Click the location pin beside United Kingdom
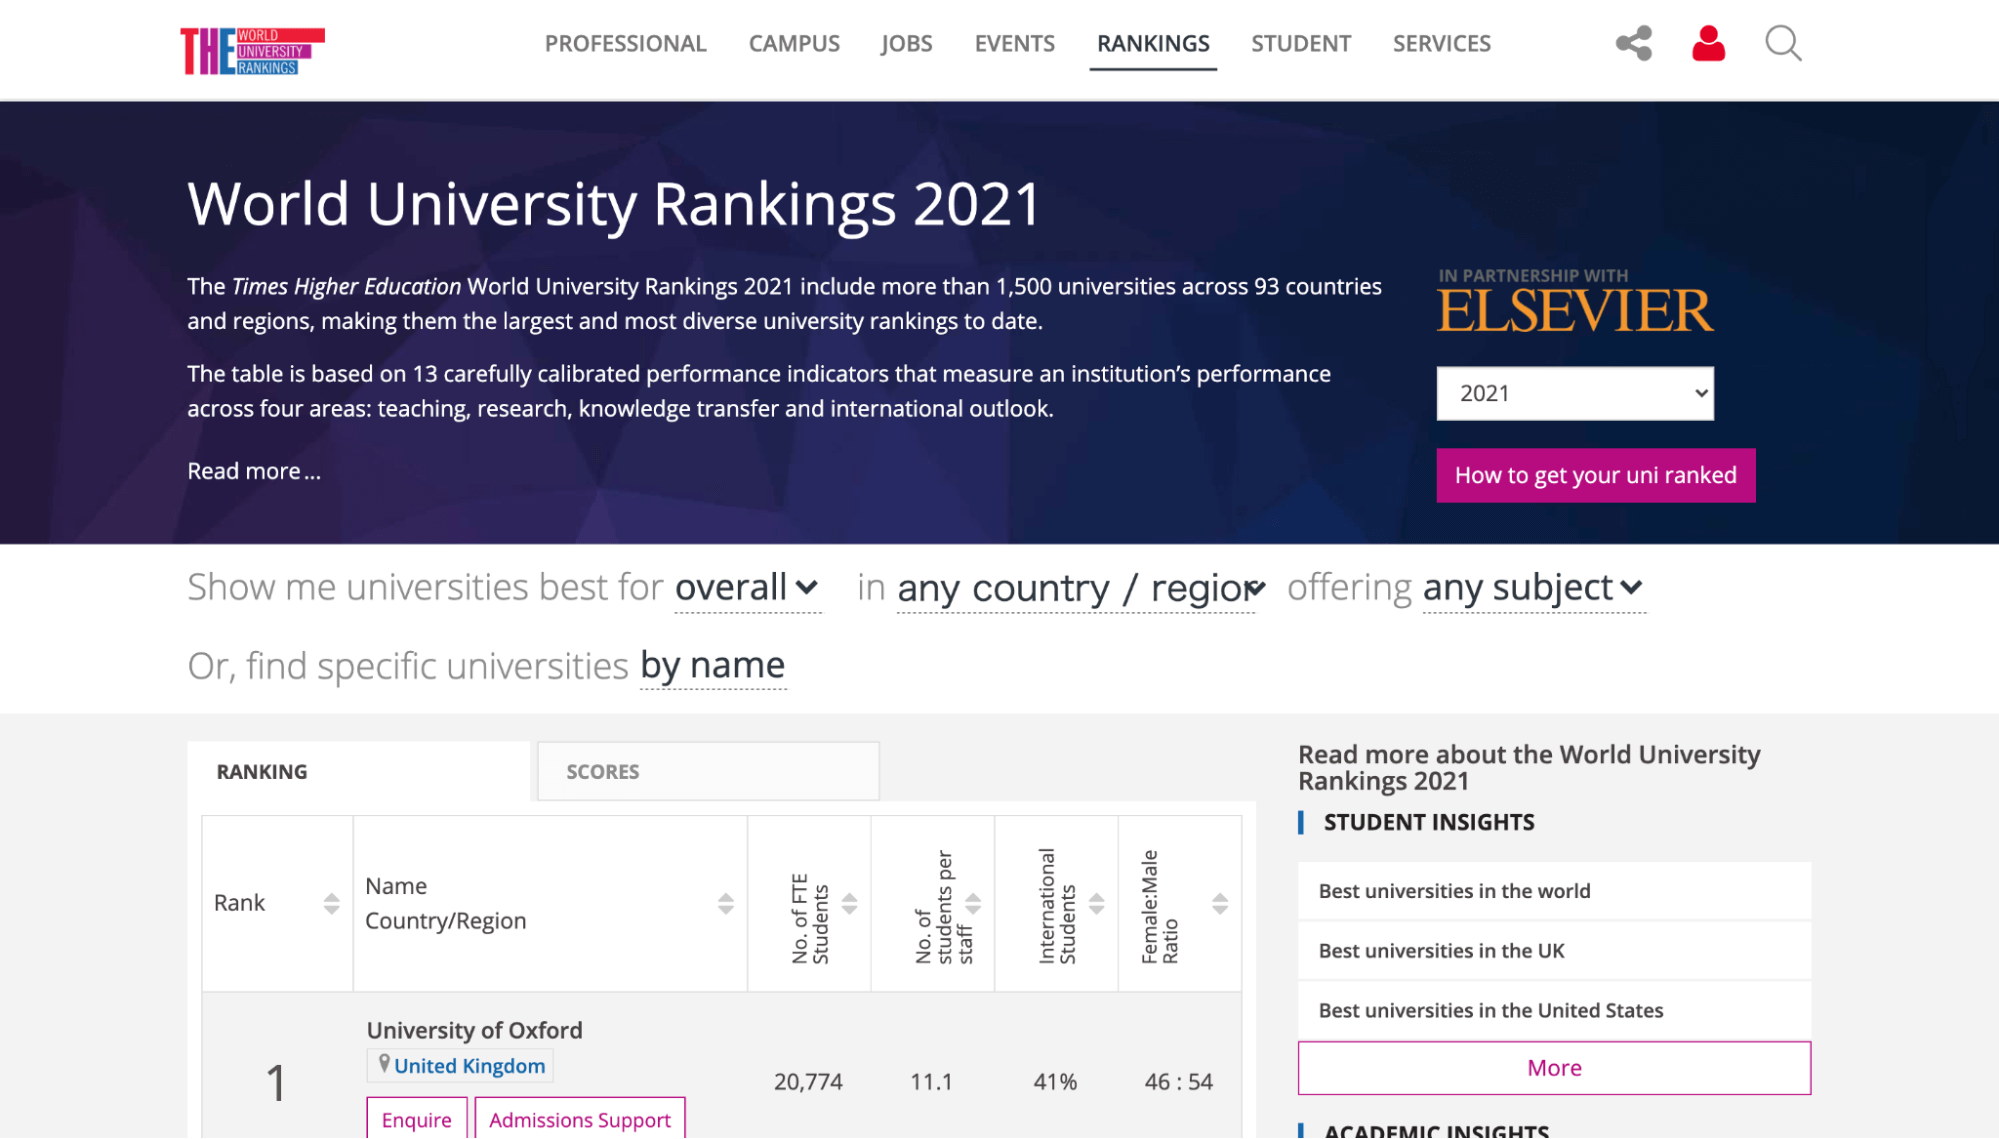Image resolution: width=1999 pixels, height=1139 pixels. coord(383,1064)
